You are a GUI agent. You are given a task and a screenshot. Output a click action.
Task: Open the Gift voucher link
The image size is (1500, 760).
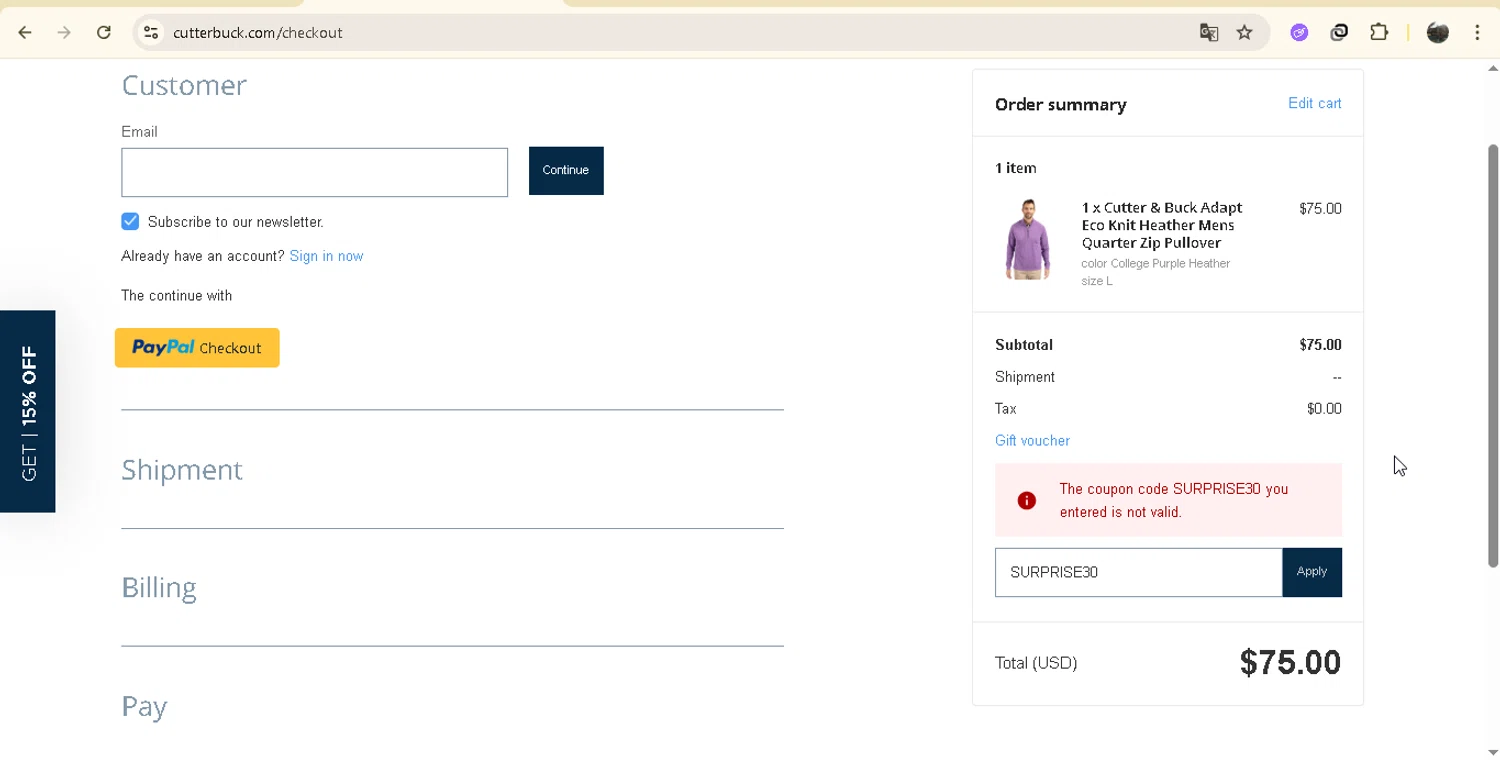[1032, 440]
